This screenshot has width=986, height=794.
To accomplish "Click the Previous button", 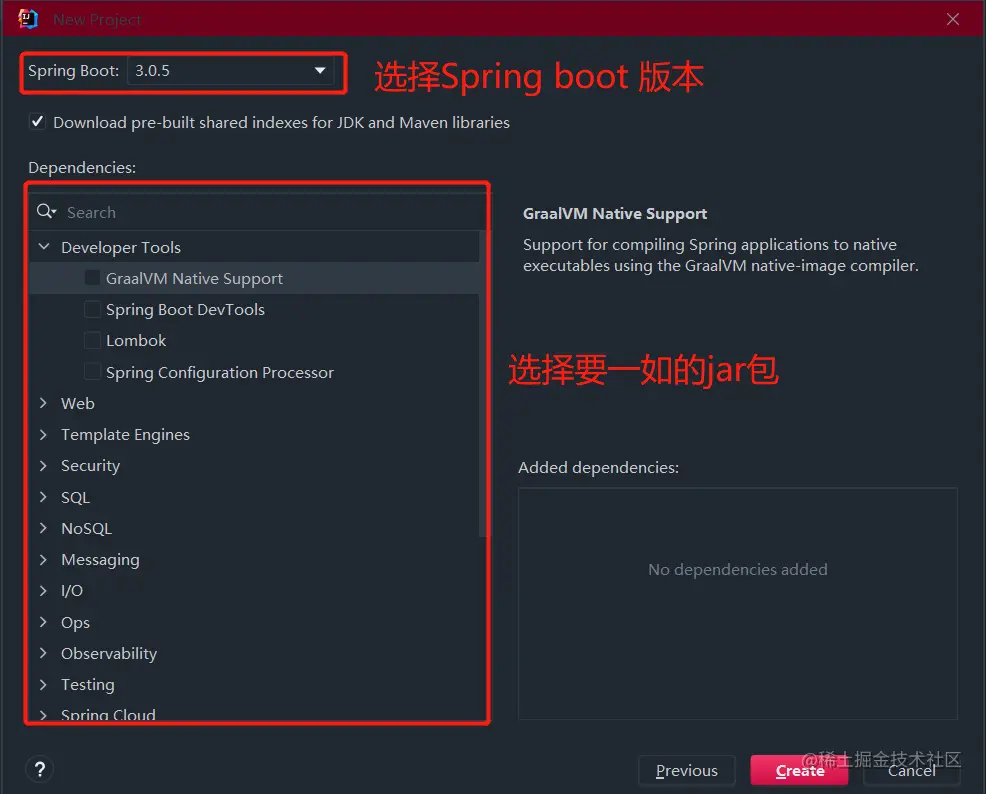I will tap(687, 770).
